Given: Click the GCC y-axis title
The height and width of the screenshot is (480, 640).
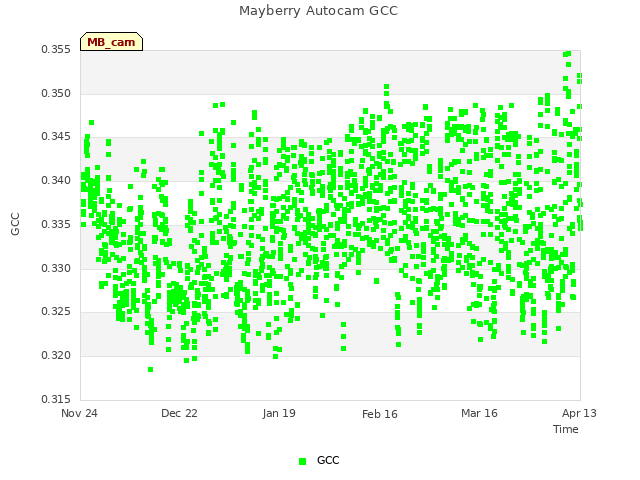Looking at the screenshot, I should 15,224.
